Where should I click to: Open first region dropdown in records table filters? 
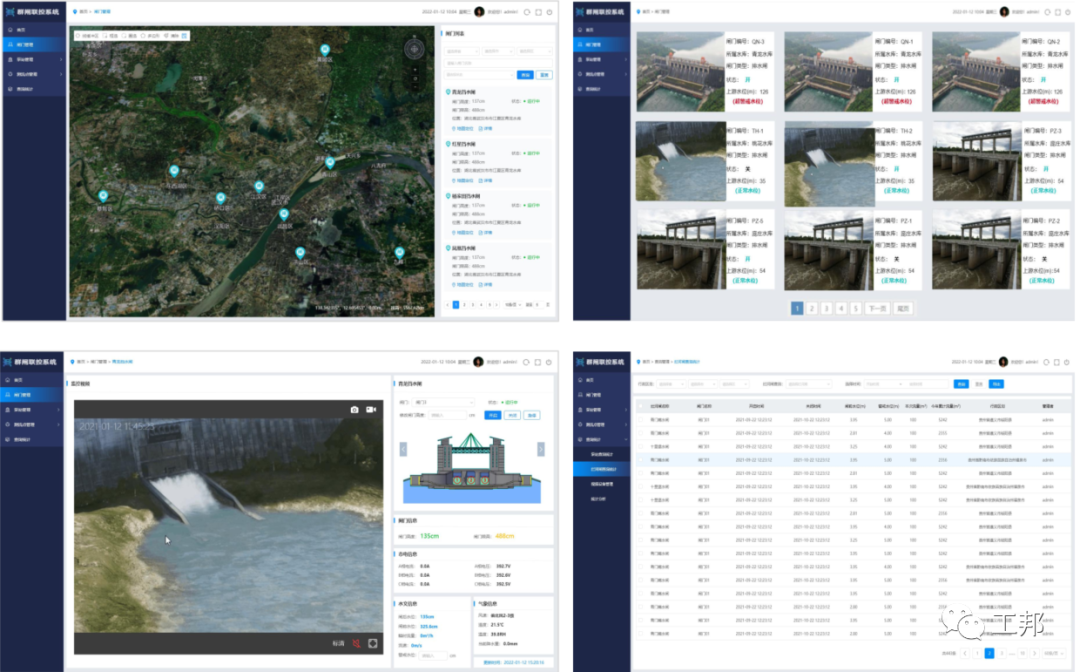point(671,384)
